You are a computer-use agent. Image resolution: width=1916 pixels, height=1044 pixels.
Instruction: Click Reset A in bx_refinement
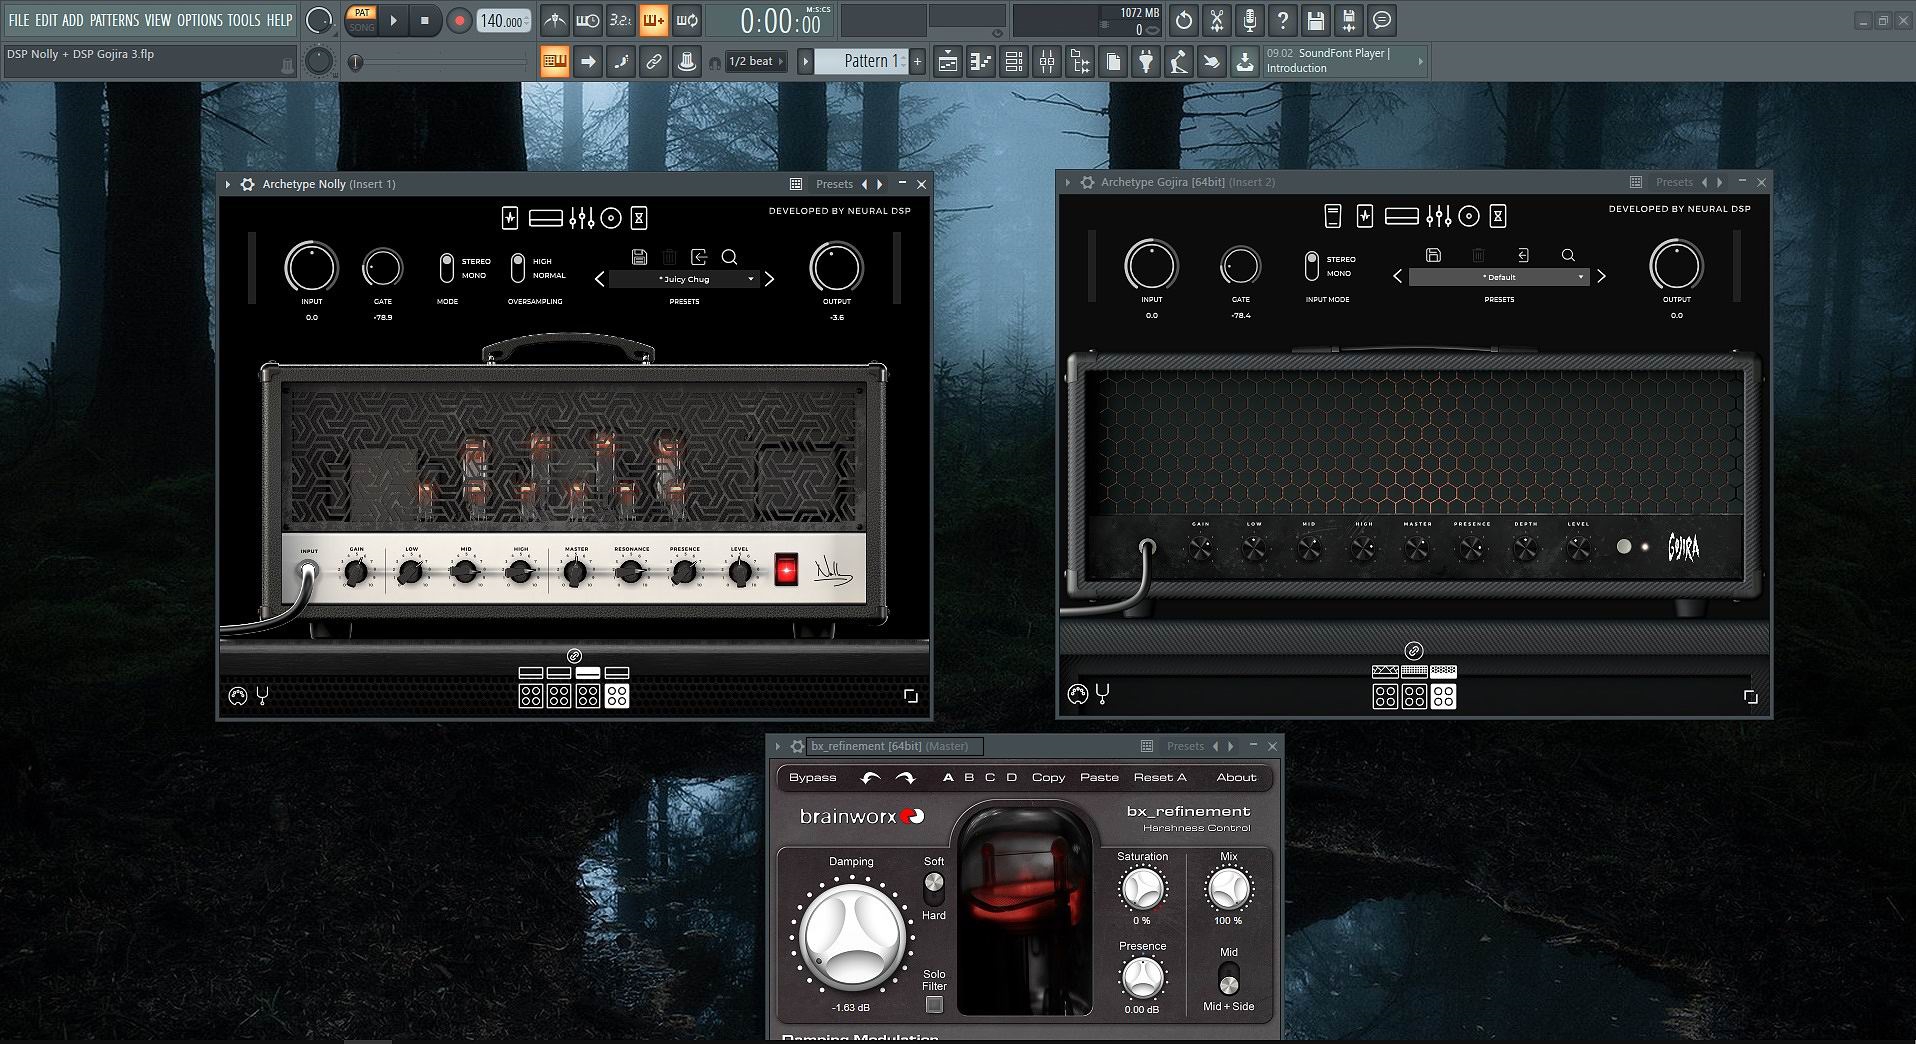1160,777
